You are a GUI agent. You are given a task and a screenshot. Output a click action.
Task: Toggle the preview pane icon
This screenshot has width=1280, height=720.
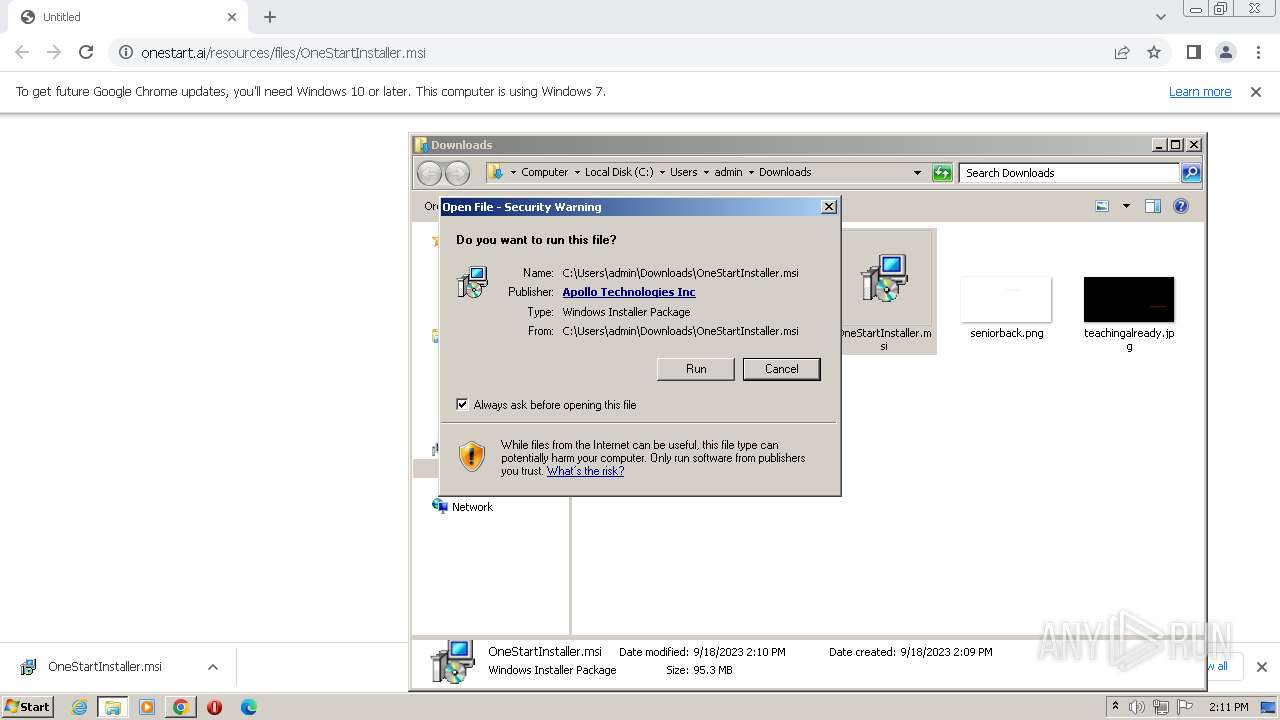pyautogui.click(x=1153, y=206)
